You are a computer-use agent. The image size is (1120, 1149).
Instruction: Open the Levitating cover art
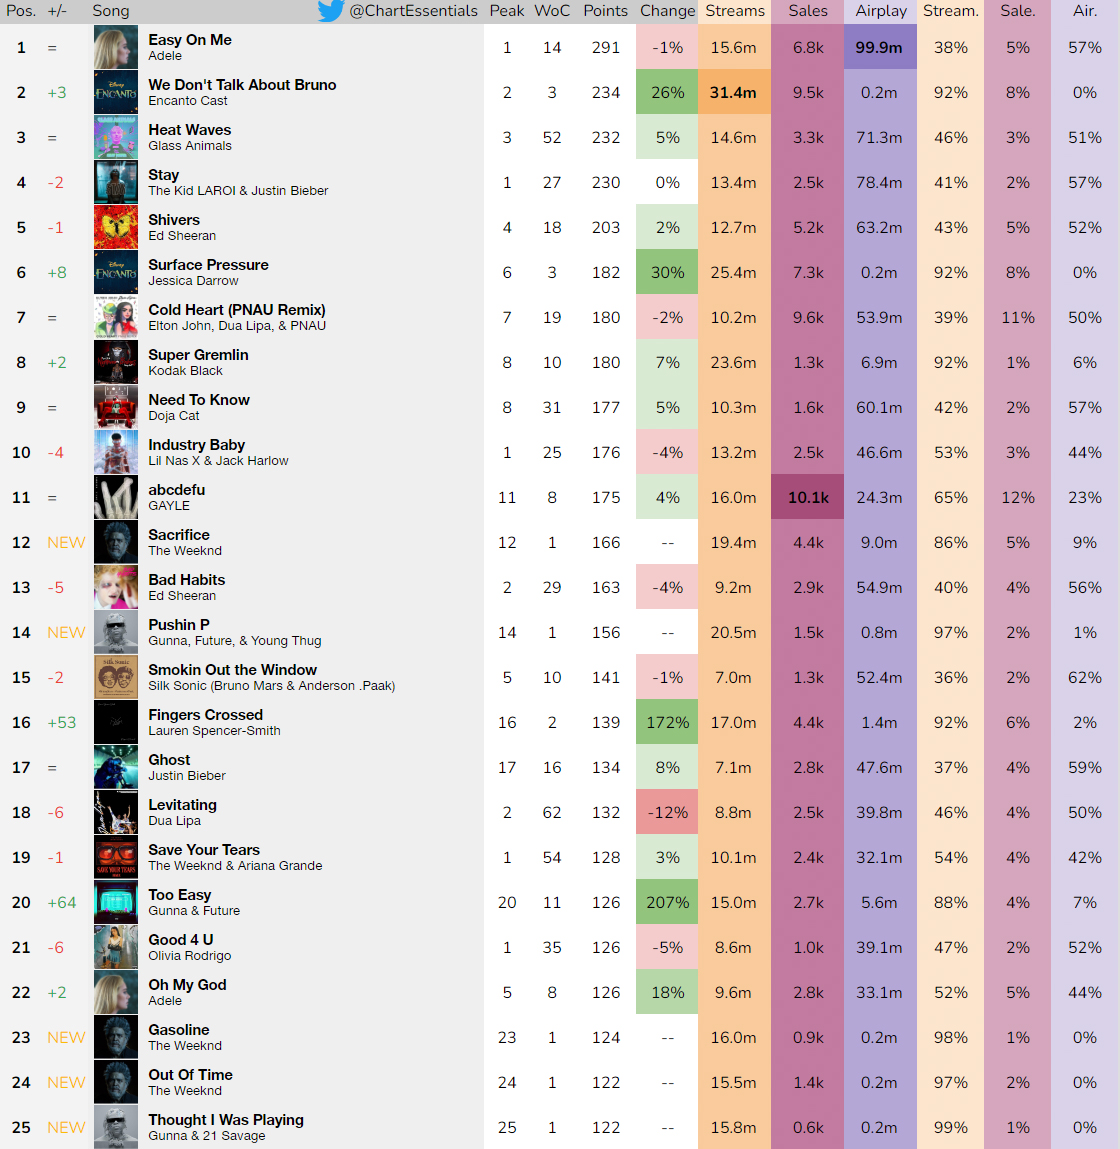tap(116, 813)
